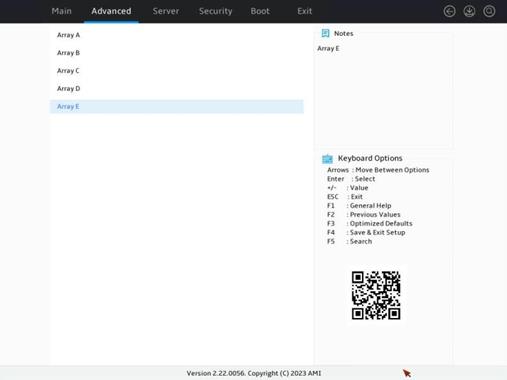Image resolution: width=507 pixels, height=380 pixels.
Task: Click "Array E" text in Notes panel
Action: 328,48
